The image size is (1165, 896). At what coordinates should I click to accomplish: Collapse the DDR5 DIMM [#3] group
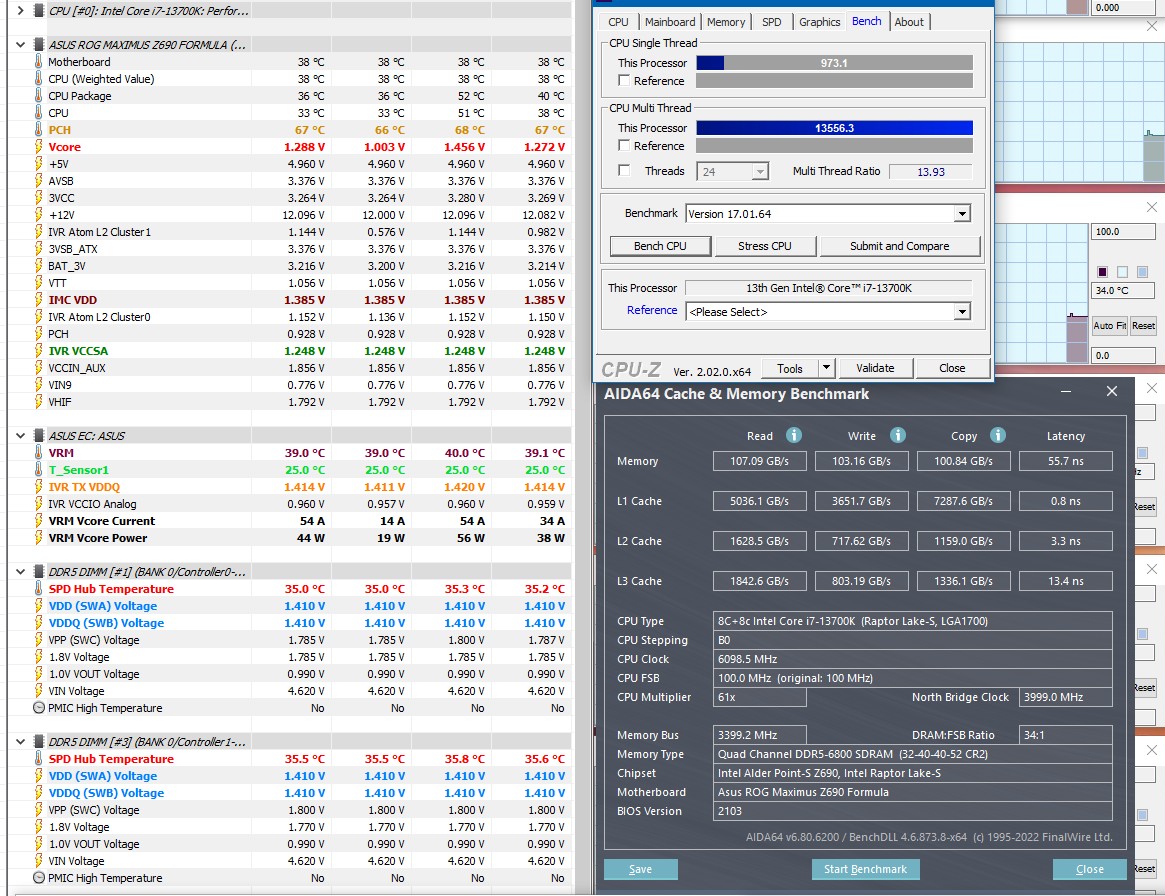click(20, 741)
